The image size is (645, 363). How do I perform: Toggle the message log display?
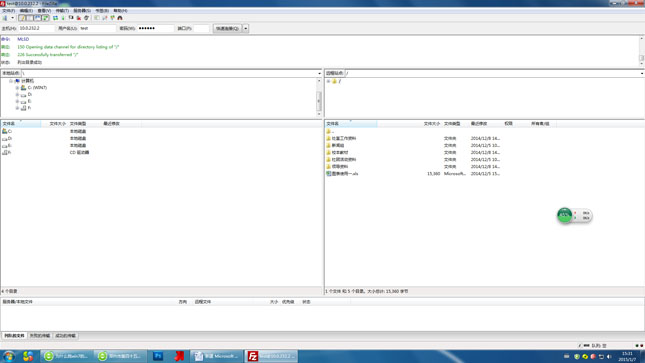[x=22, y=18]
